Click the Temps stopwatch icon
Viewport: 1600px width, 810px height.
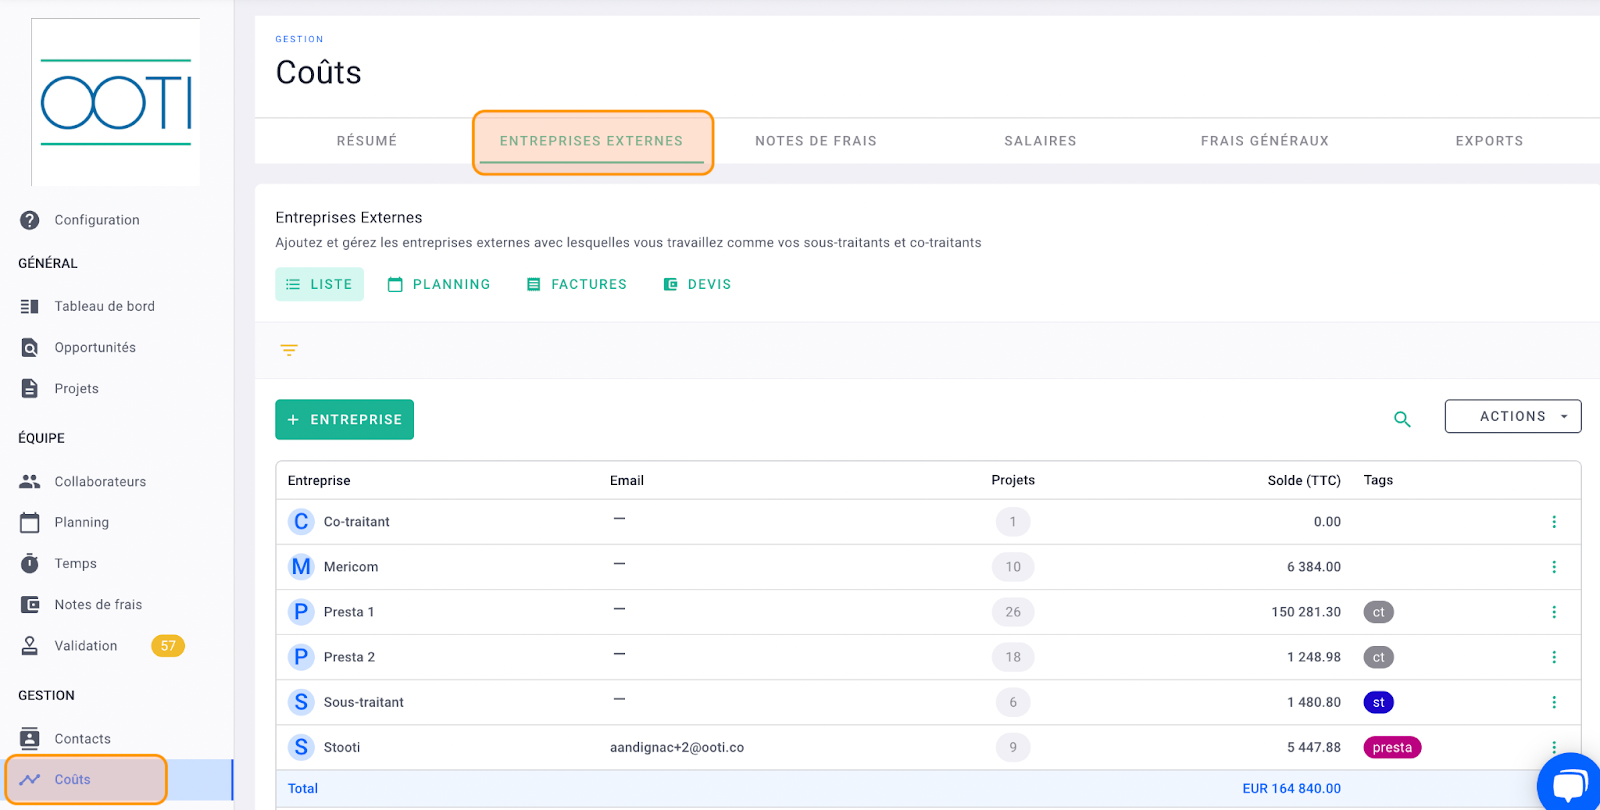30,563
